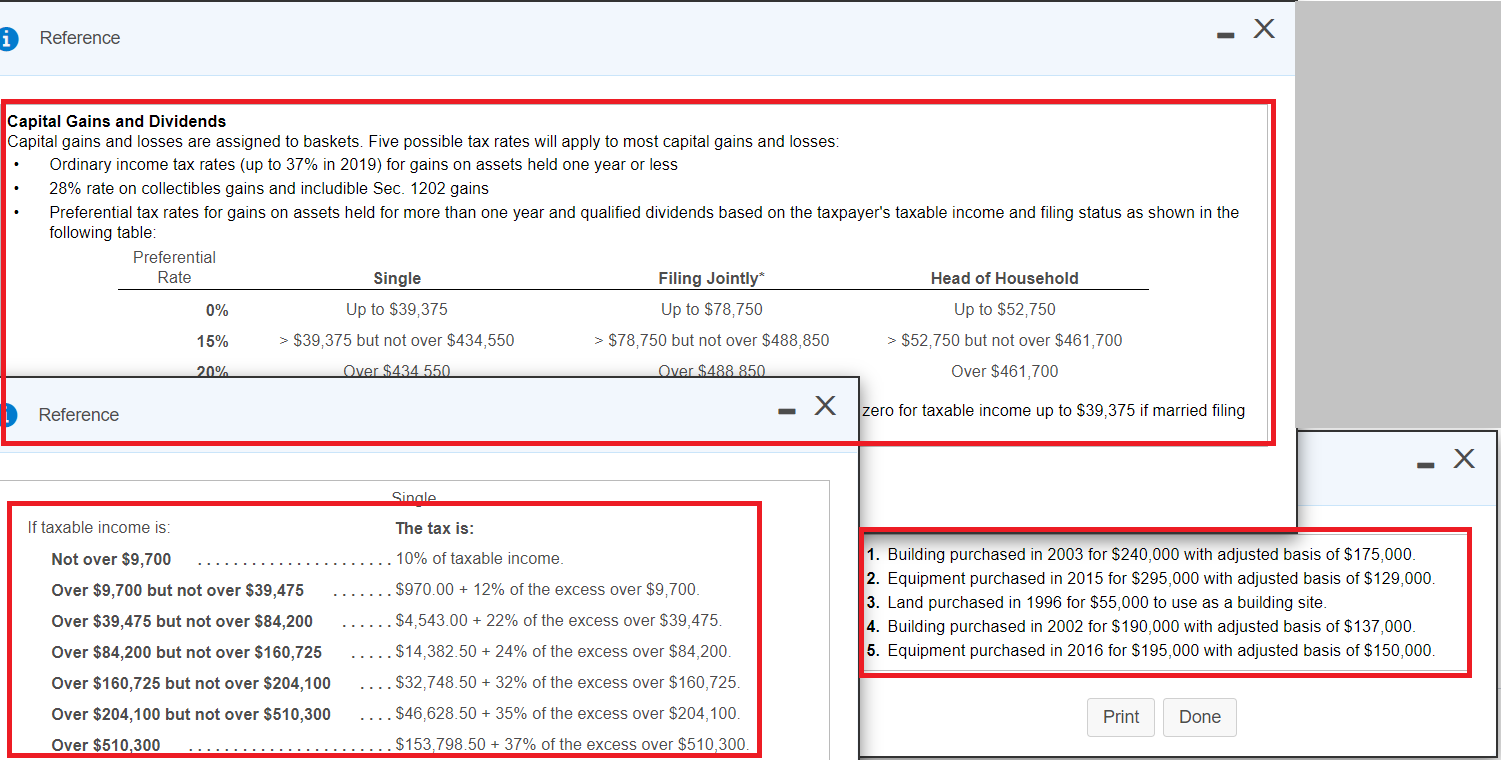1501x761 pixels.
Task: Select 'Over $84,200 but not over $160,725'
Action: tap(187, 652)
